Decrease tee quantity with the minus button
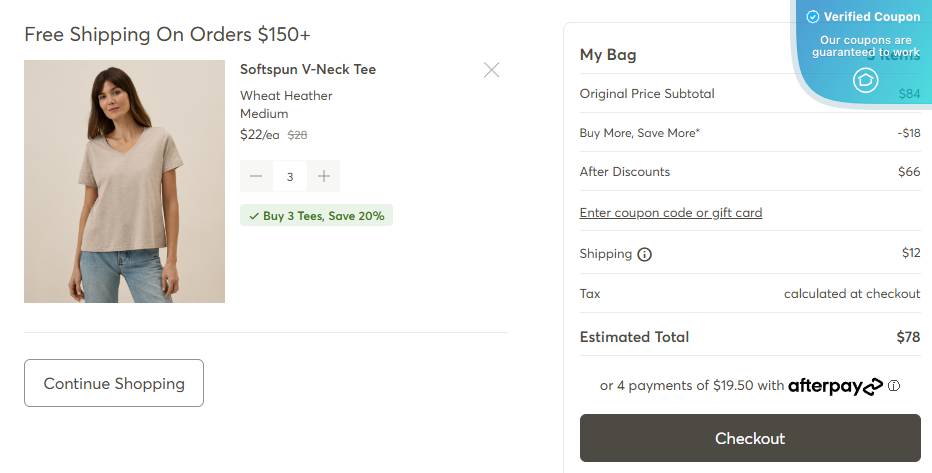 tap(256, 176)
